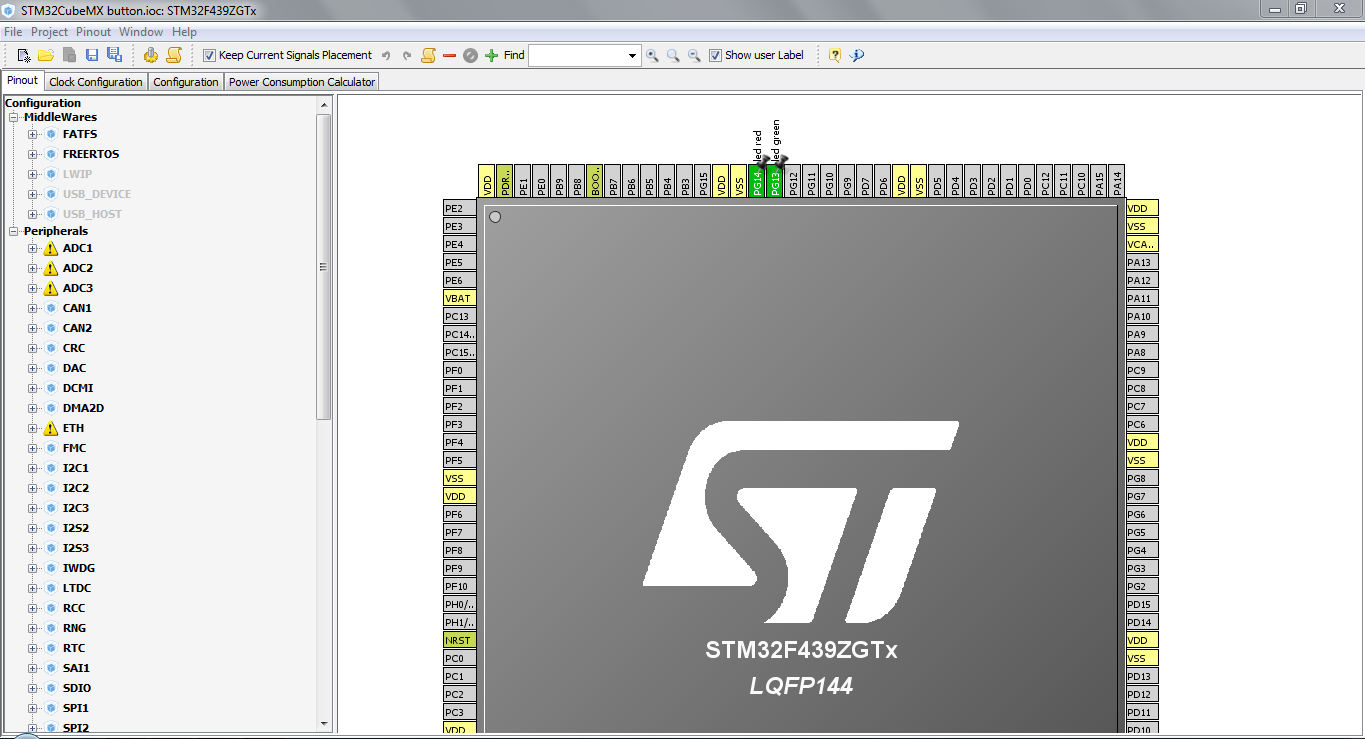The height and width of the screenshot is (739, 1365).
Task: Click into the Find text field
Action: [577, 55]
